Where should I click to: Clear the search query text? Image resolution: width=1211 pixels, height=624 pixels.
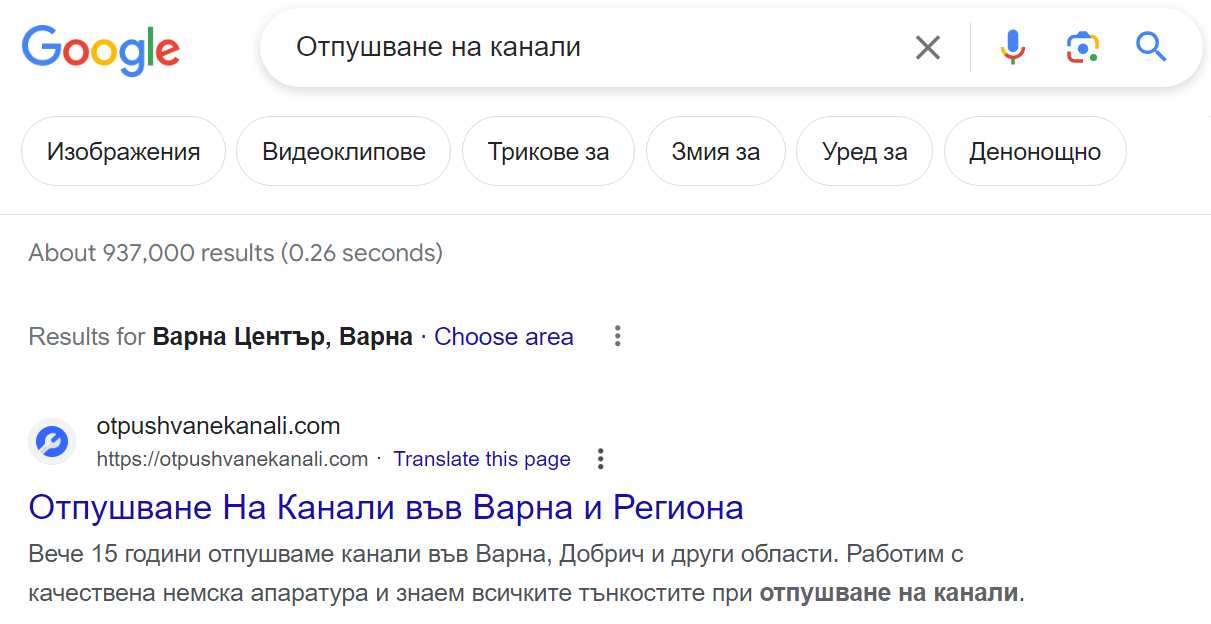[928, 47]
